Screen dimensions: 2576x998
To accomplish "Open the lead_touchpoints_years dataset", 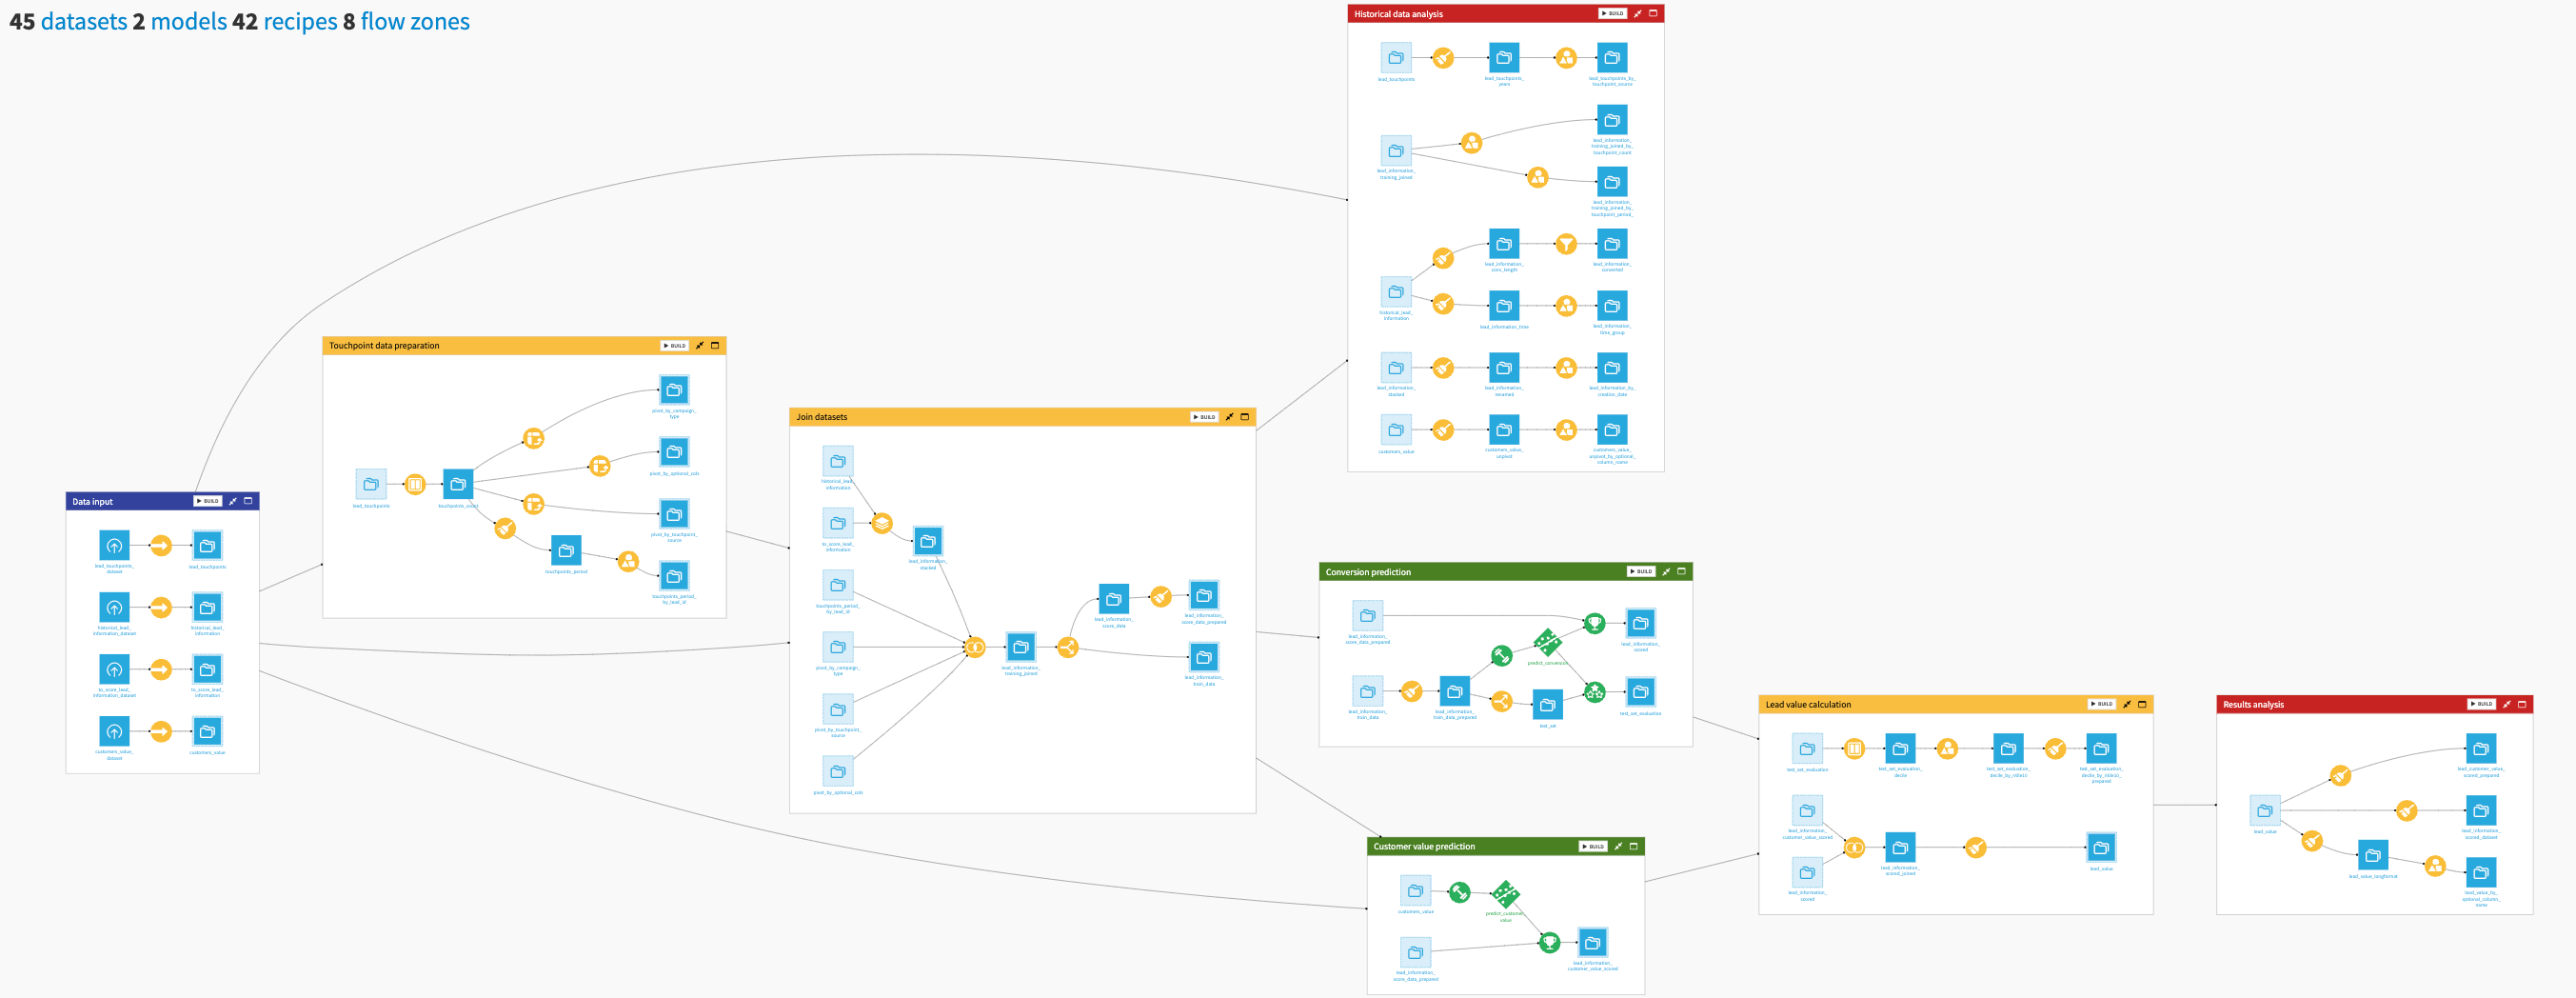I will tap(1504, 58).
